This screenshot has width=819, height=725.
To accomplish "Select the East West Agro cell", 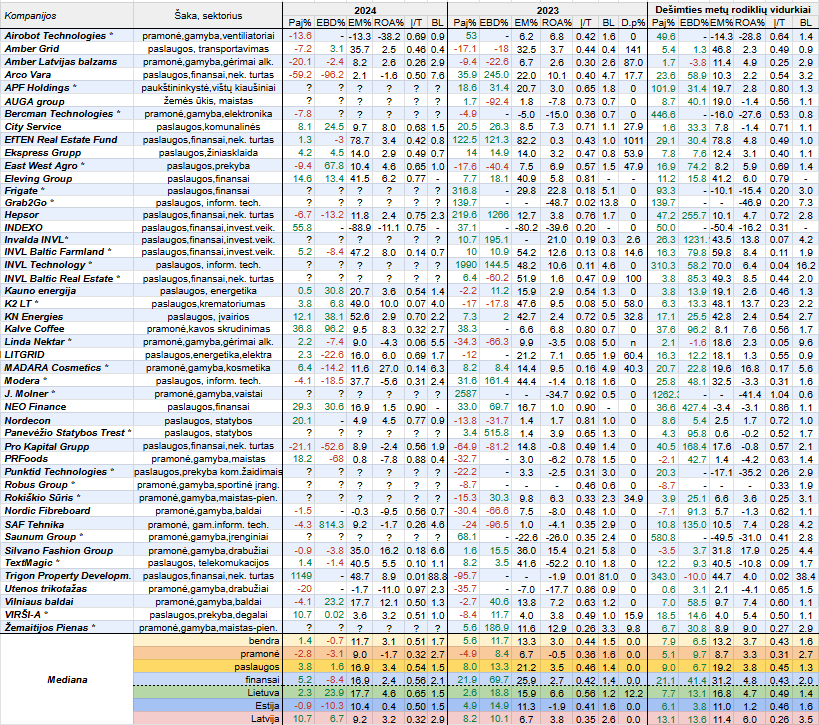I will coord(41,166).
